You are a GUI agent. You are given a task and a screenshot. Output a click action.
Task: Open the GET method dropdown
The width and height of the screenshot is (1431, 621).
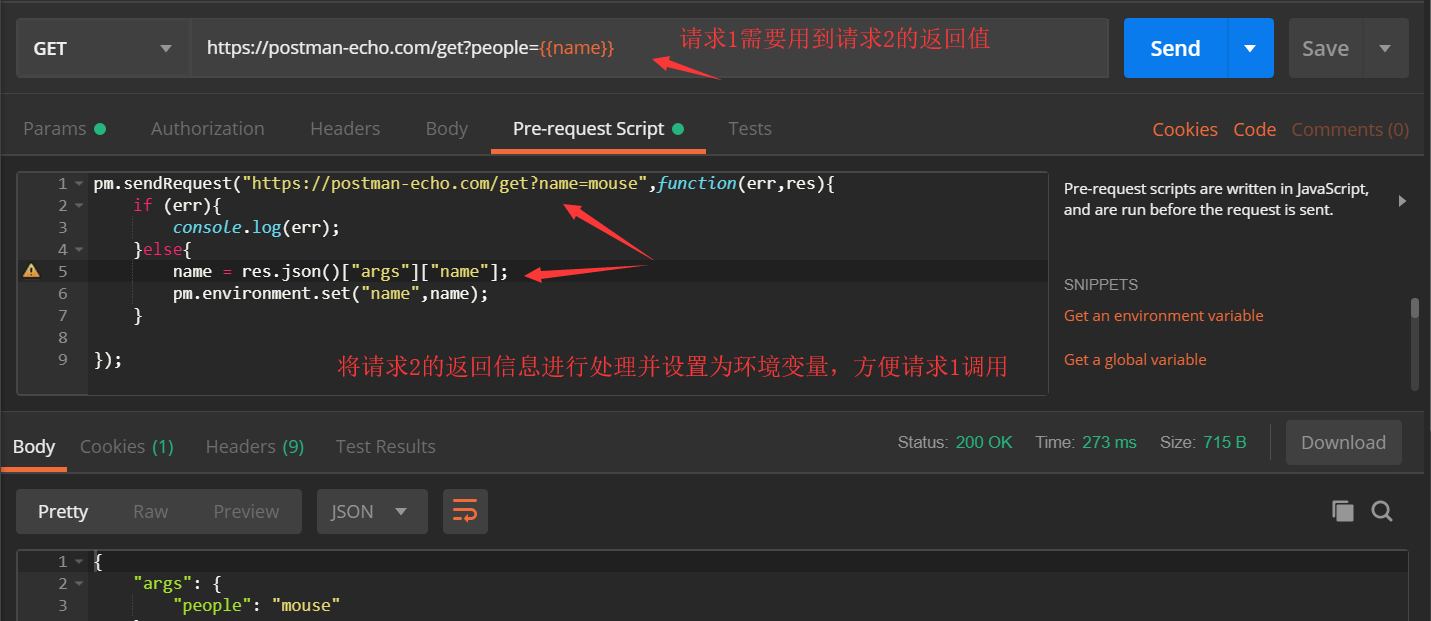(x=103, y=48)
